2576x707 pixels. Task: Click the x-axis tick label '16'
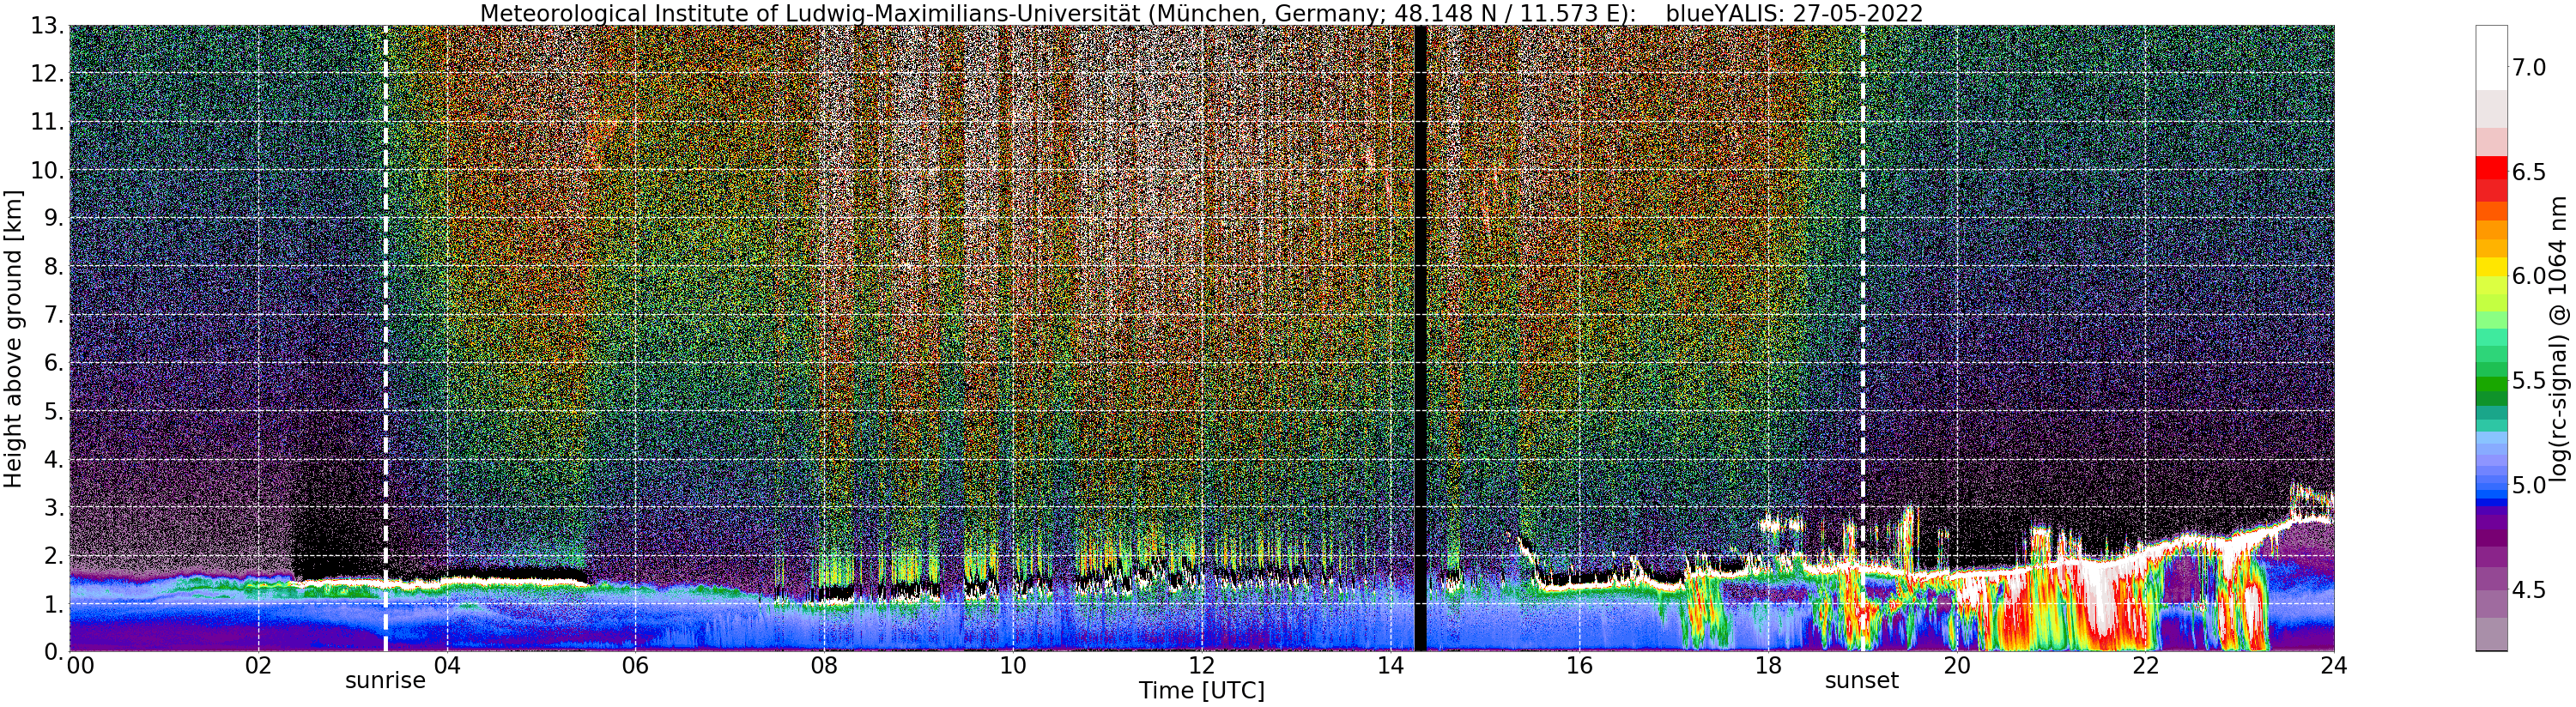pos(1579,667)
